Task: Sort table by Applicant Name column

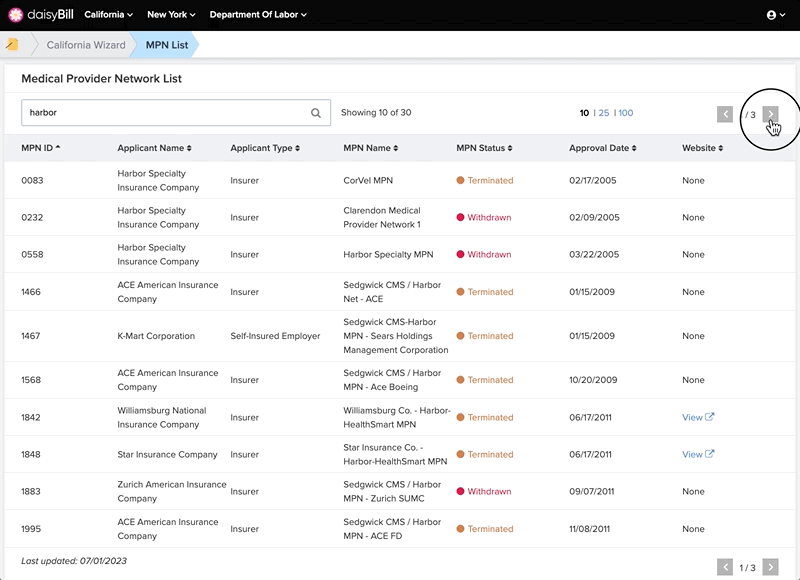Action: pyautogui.click(x=155, y=148)
